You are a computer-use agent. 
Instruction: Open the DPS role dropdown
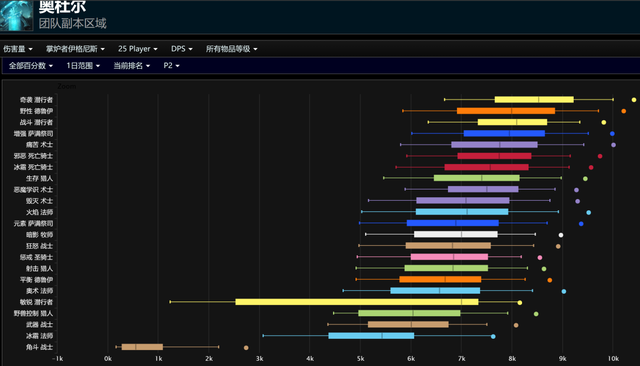(182, 49)
